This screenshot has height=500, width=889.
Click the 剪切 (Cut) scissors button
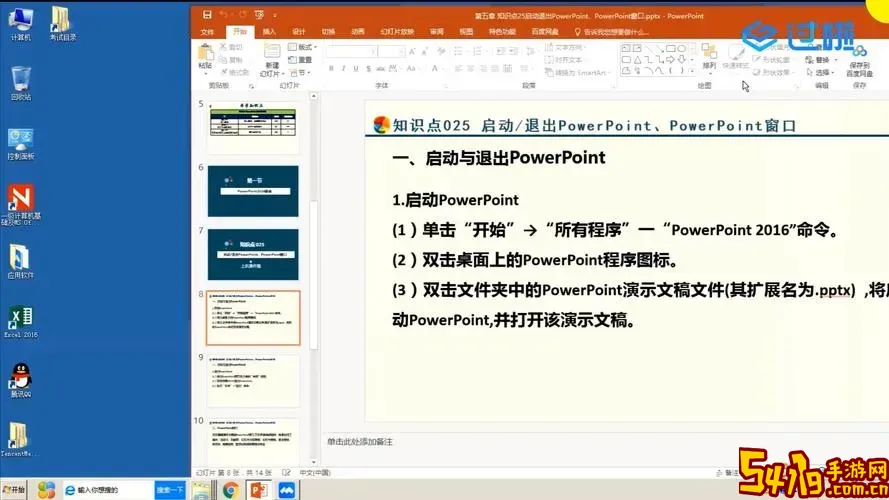tap(231, 47)
